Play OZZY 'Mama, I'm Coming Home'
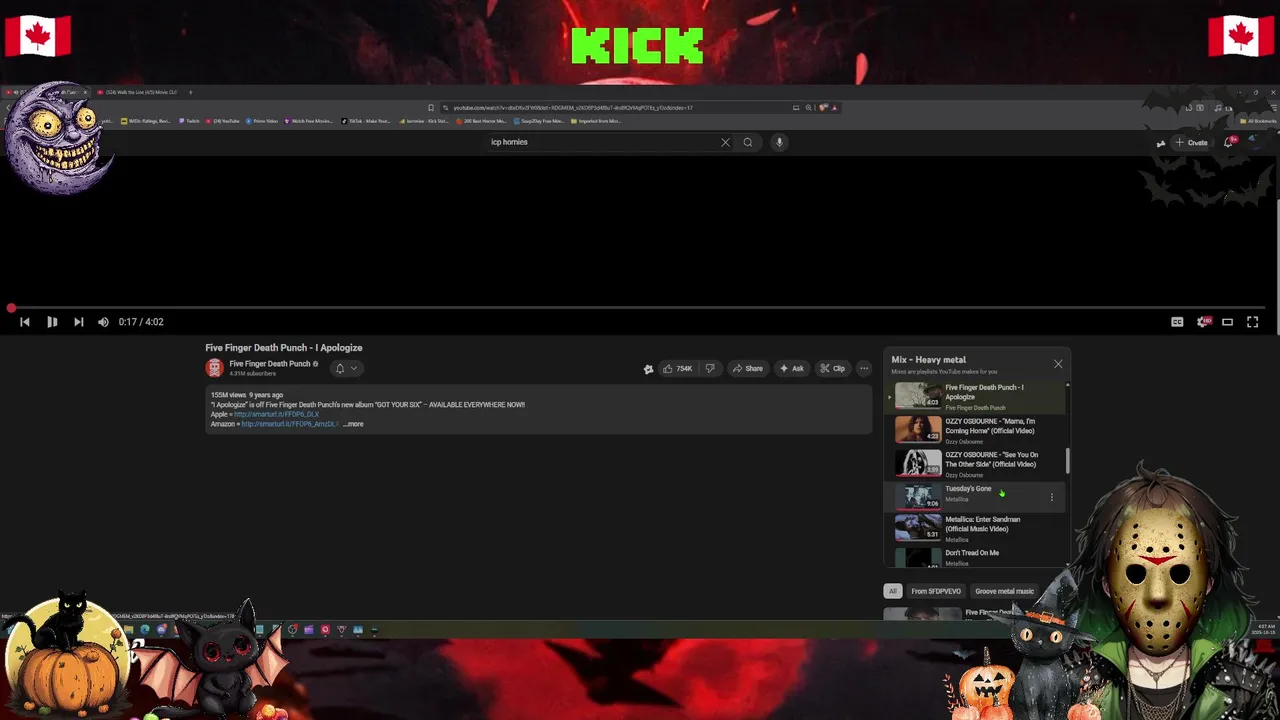This screenshot has width=1280, height=720. (977, 430)
